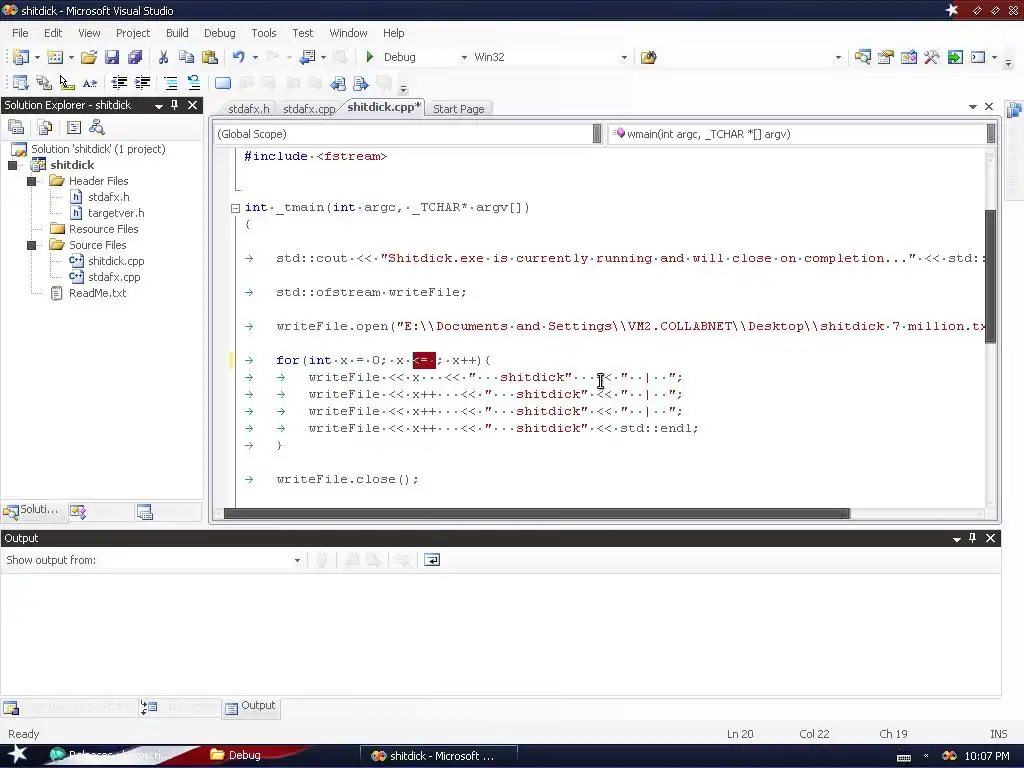Screen dimensions: 1024x768
Task: Click the Debug folder taskbar button
Action: [x=245, y=756]
